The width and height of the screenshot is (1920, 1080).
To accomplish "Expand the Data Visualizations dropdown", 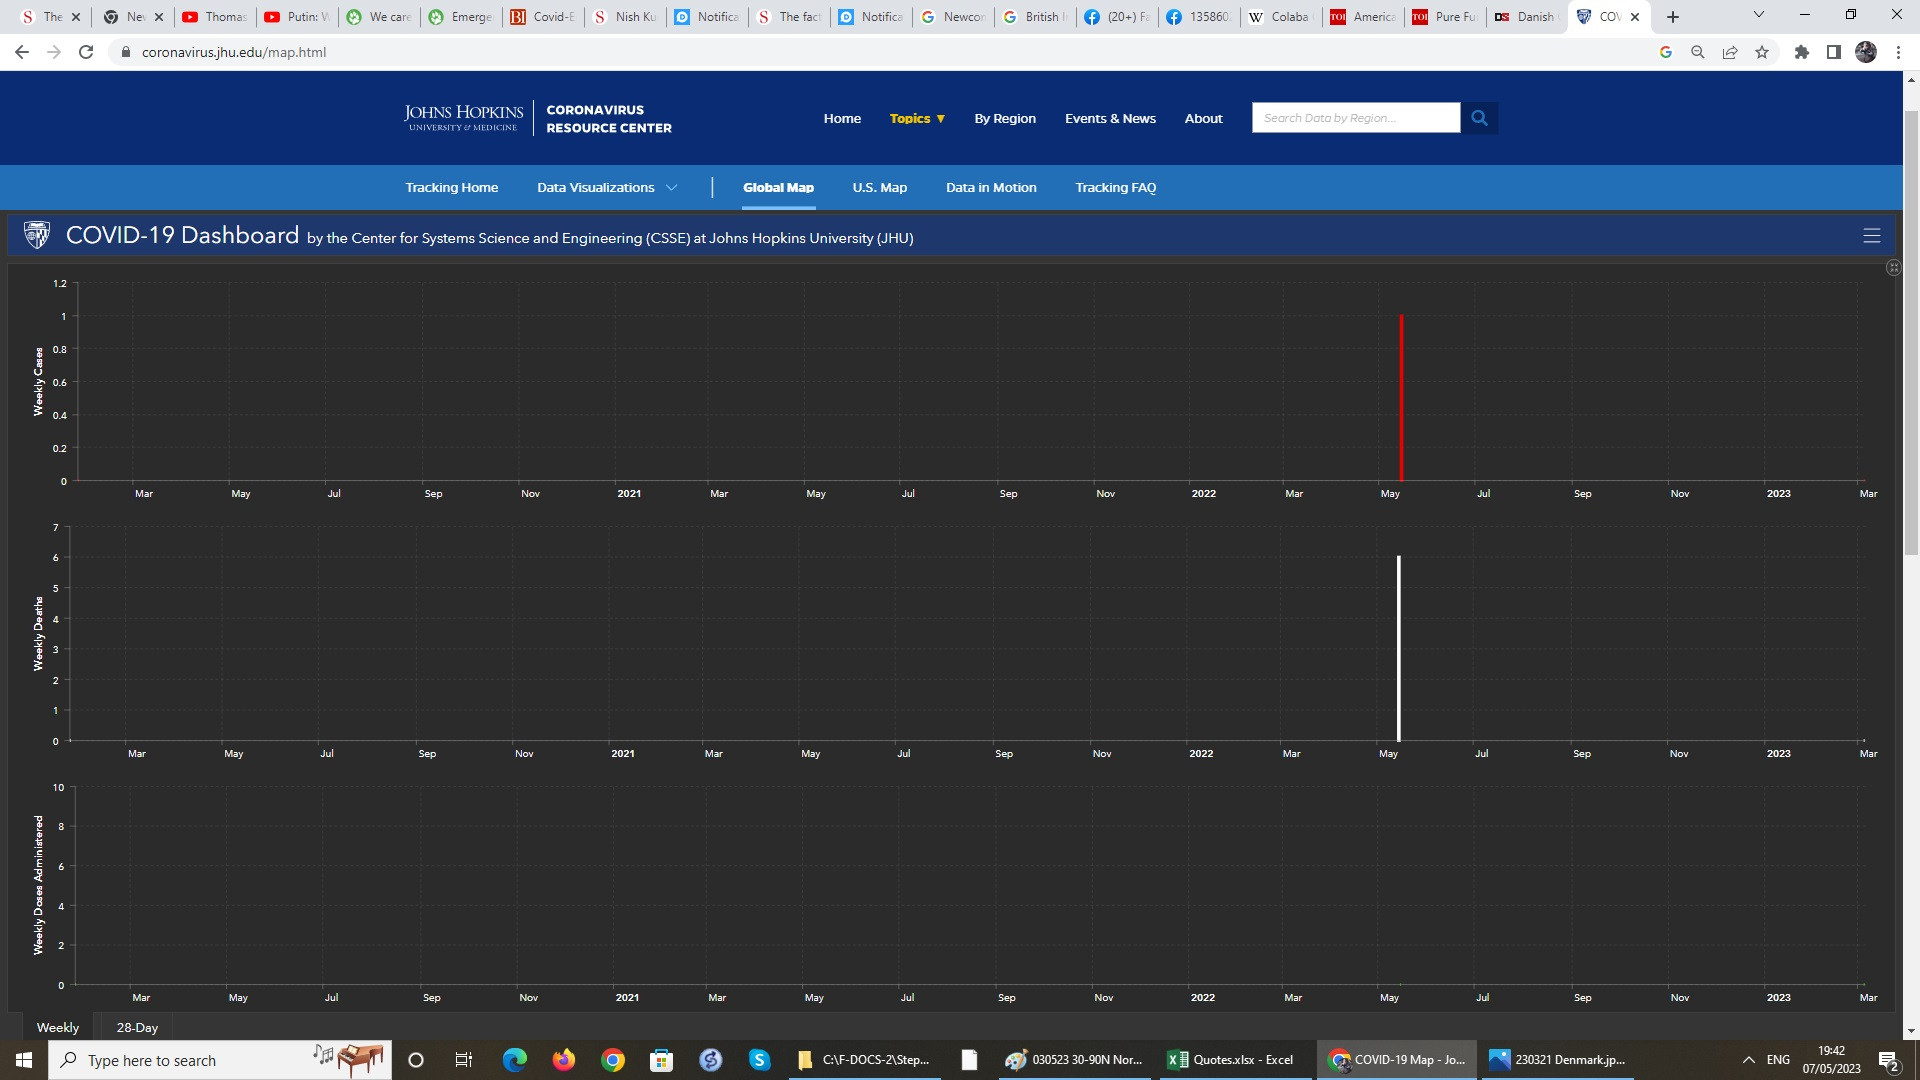I will click(607, 187).
